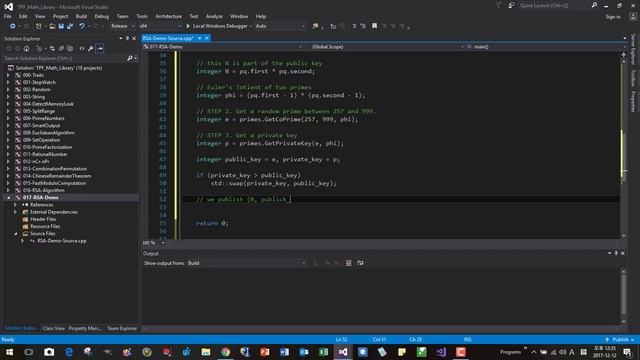Open Properties wrench icon in Solution Explorer
This screenshot has width=640, height=360.
pos(91,49)
